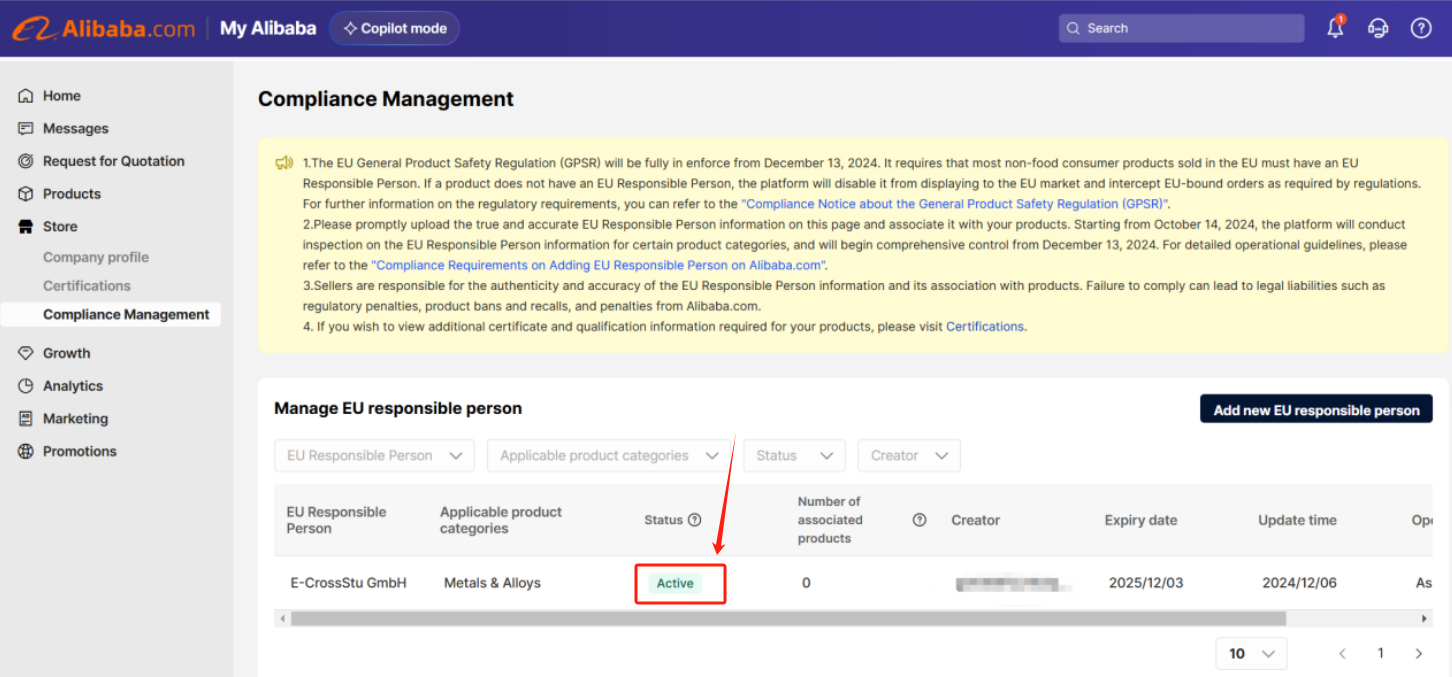This screenshot has width=1452, height=677.
Task: Click the table horizontal scrollbar
Action: (x=788, y=619)
